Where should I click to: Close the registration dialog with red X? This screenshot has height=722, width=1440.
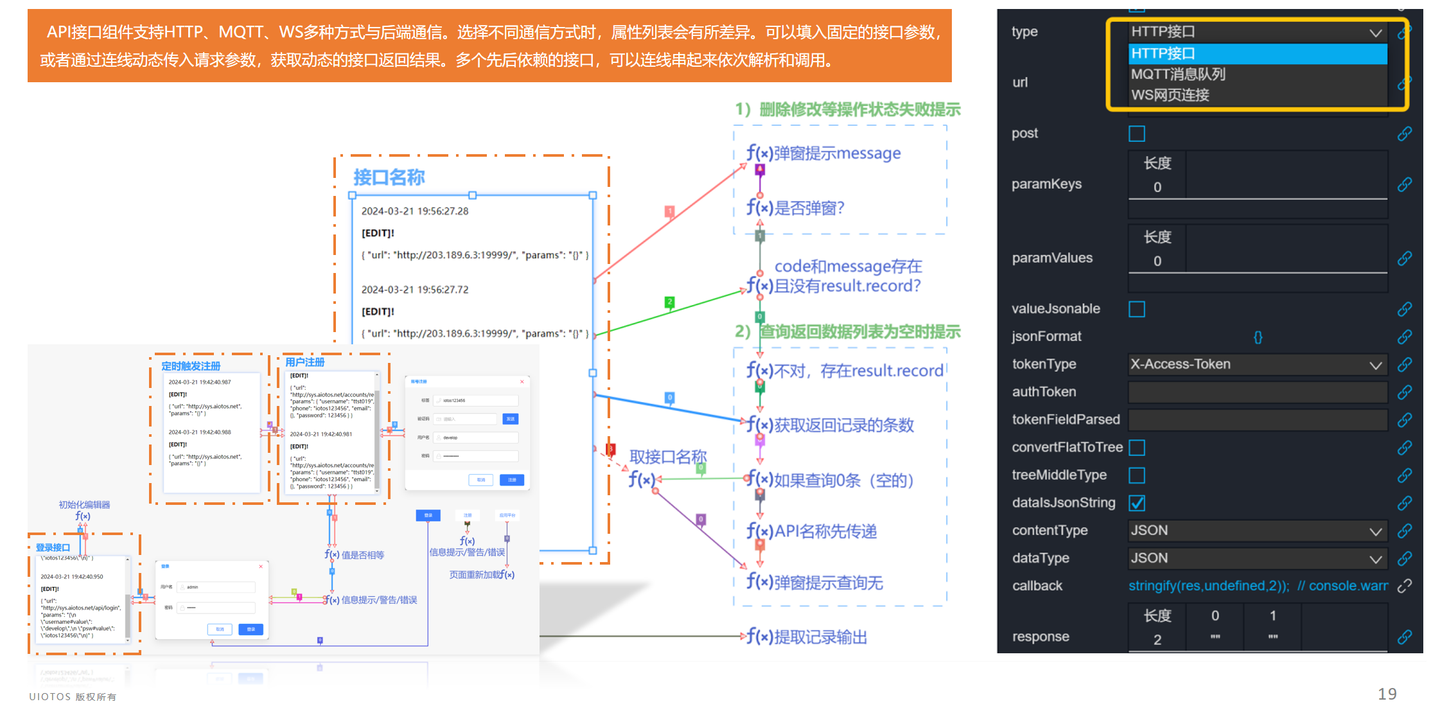click(522, 382)
